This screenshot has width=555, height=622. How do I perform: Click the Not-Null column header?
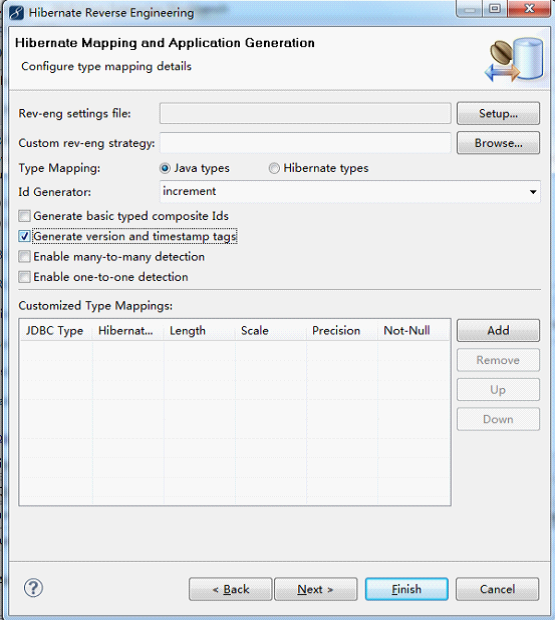[x=414, y=330]
